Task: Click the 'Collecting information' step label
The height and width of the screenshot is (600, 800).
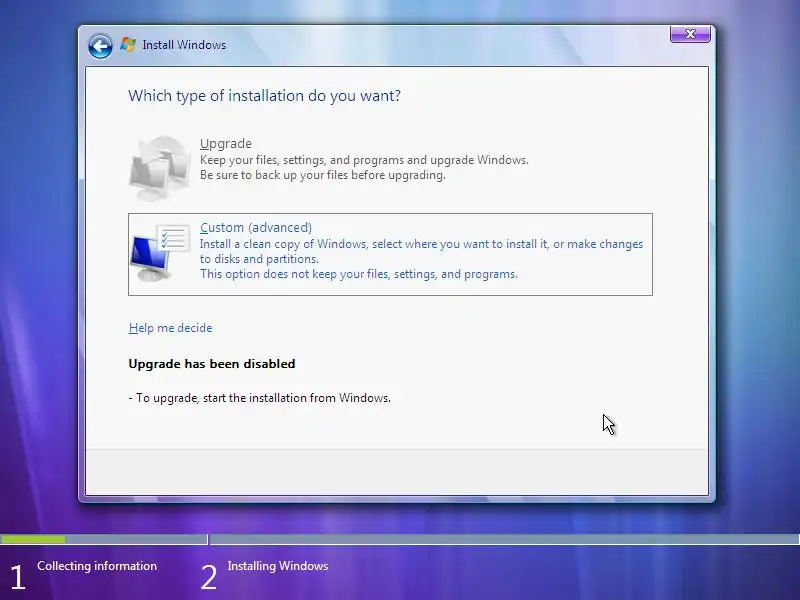Action: pyautogui.click(x=97, y=566)
